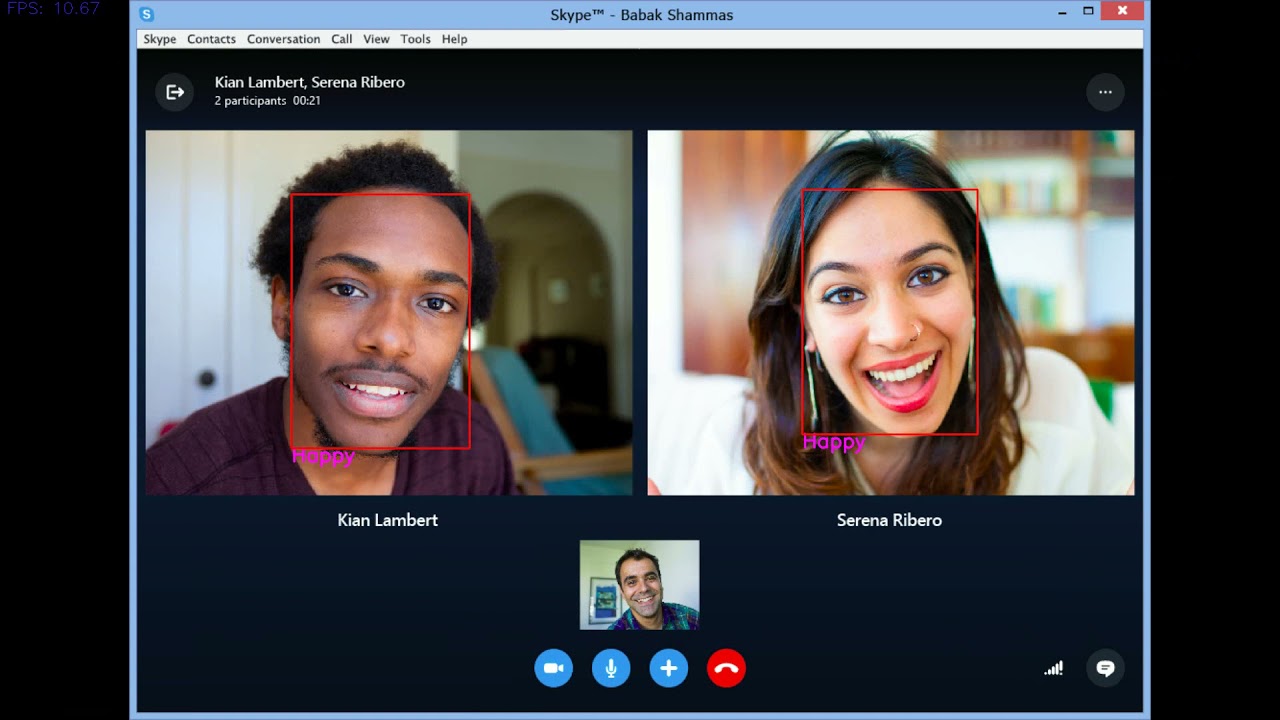The width and height of the screenshot is (1280, 720).
Task: Mute the microphone
Action: 611,668
